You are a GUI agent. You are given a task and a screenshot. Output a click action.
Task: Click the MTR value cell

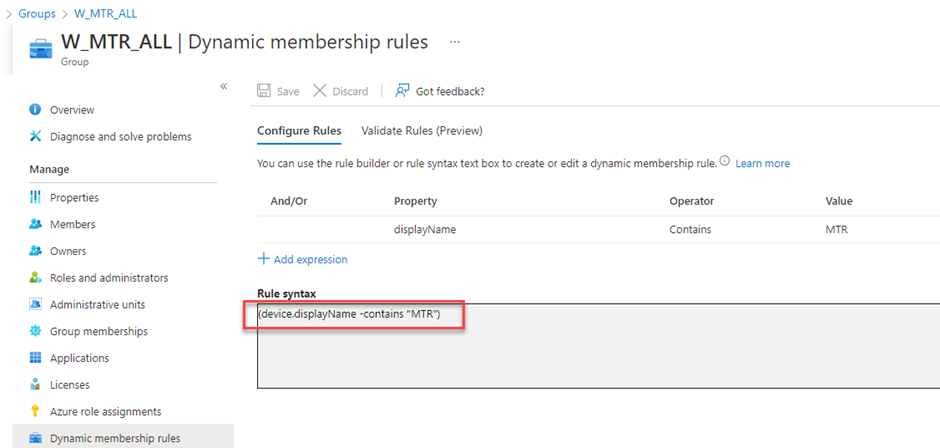coord(836,229)
